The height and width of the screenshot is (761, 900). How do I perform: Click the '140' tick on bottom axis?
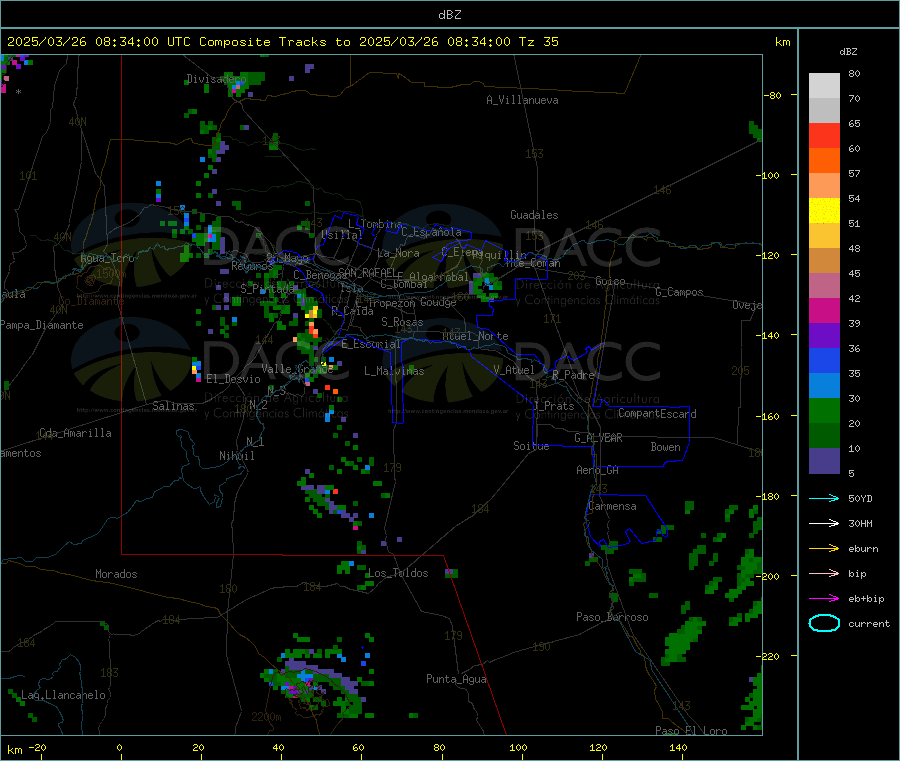tap(678, 747)
